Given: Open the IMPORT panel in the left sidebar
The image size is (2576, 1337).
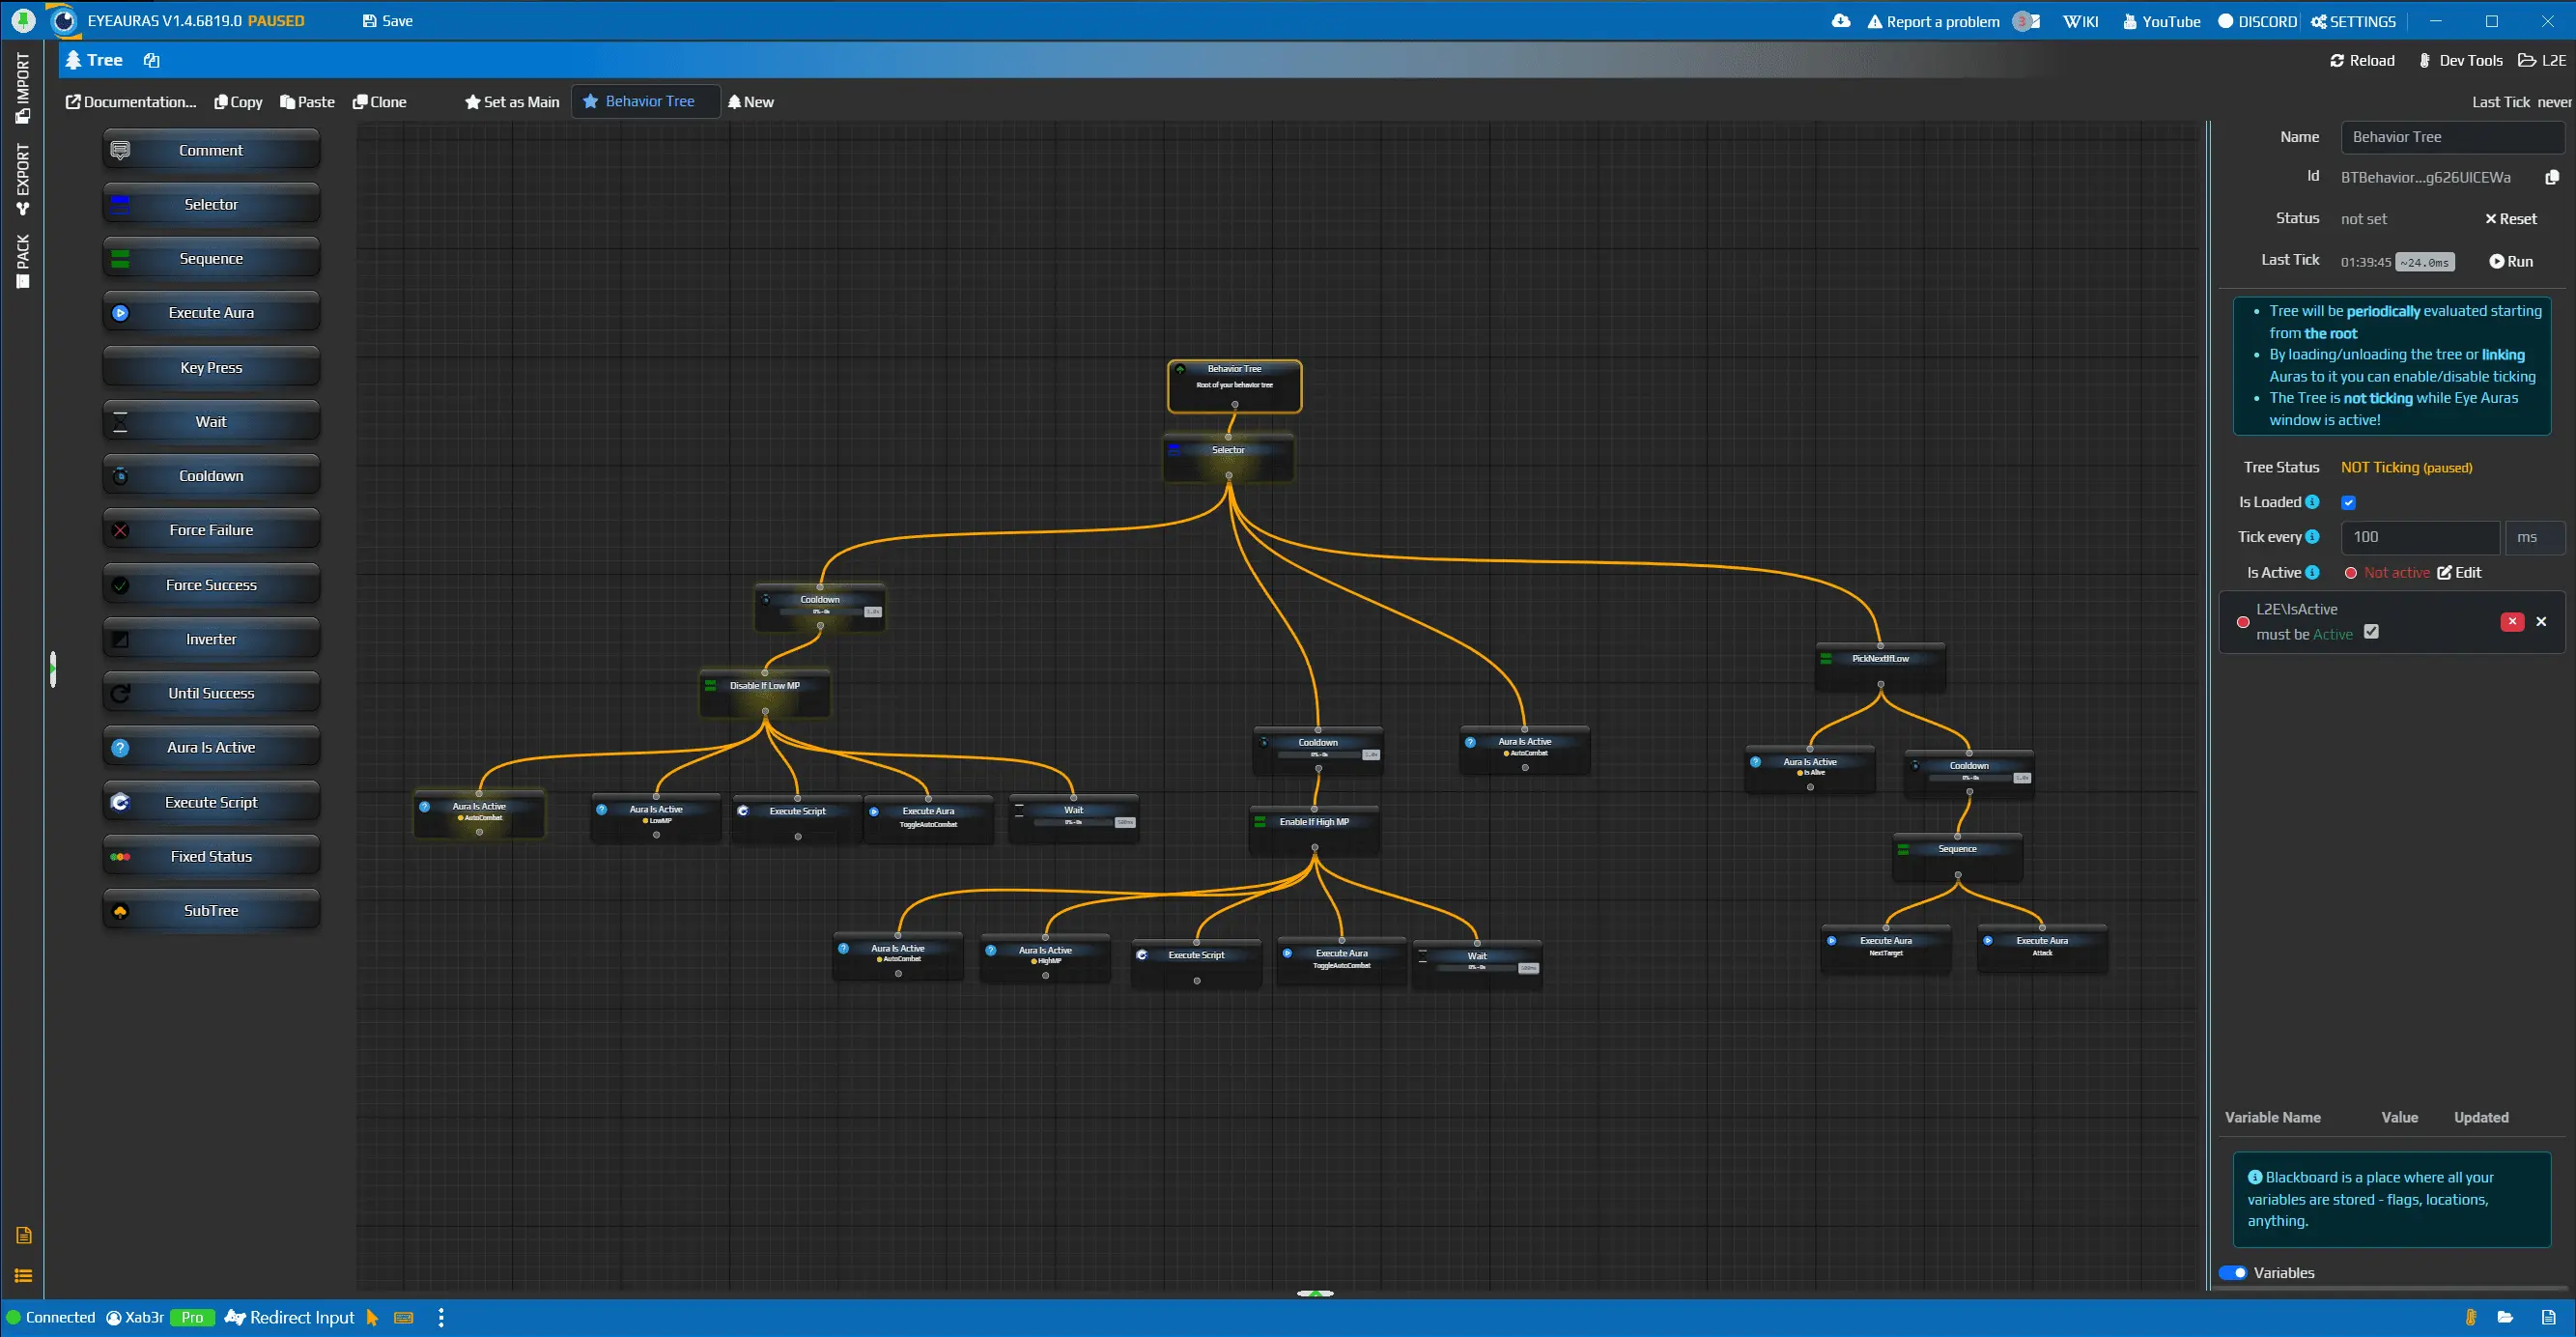Looking at the screenshot, I should pos(23,89).
